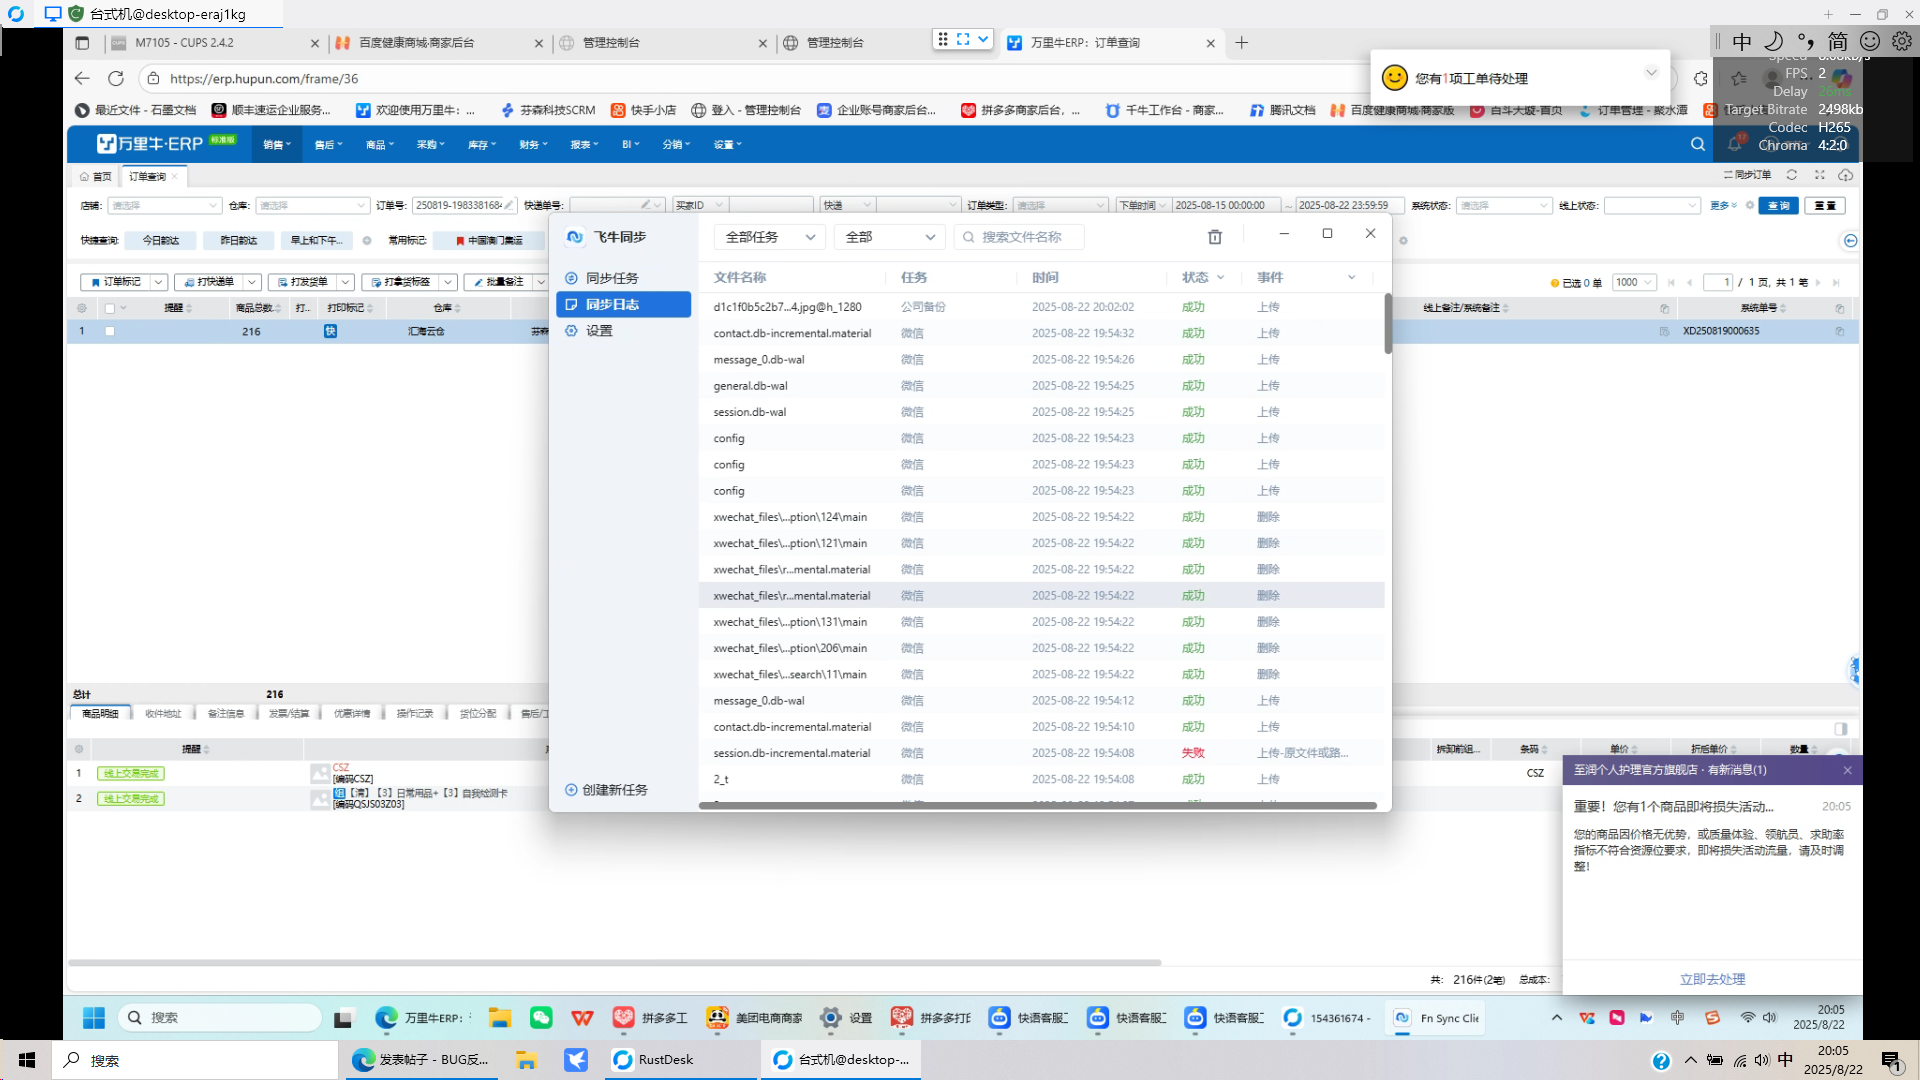1920x1080 pixels.
Task: Switch to the 百度健康商城-商家后台 browser tab
Action: pyautogui.click(x=440, y=43)
